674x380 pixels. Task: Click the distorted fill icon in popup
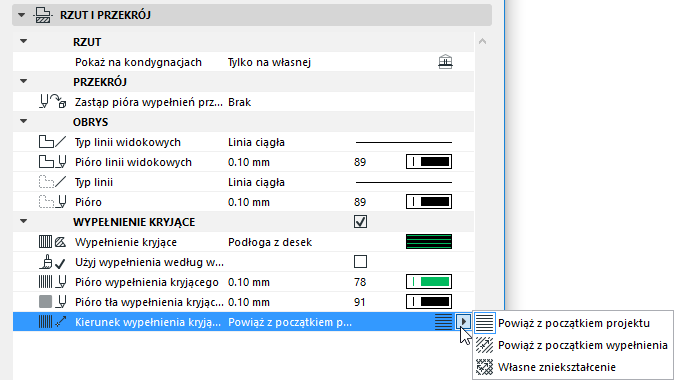click(484, 367)
